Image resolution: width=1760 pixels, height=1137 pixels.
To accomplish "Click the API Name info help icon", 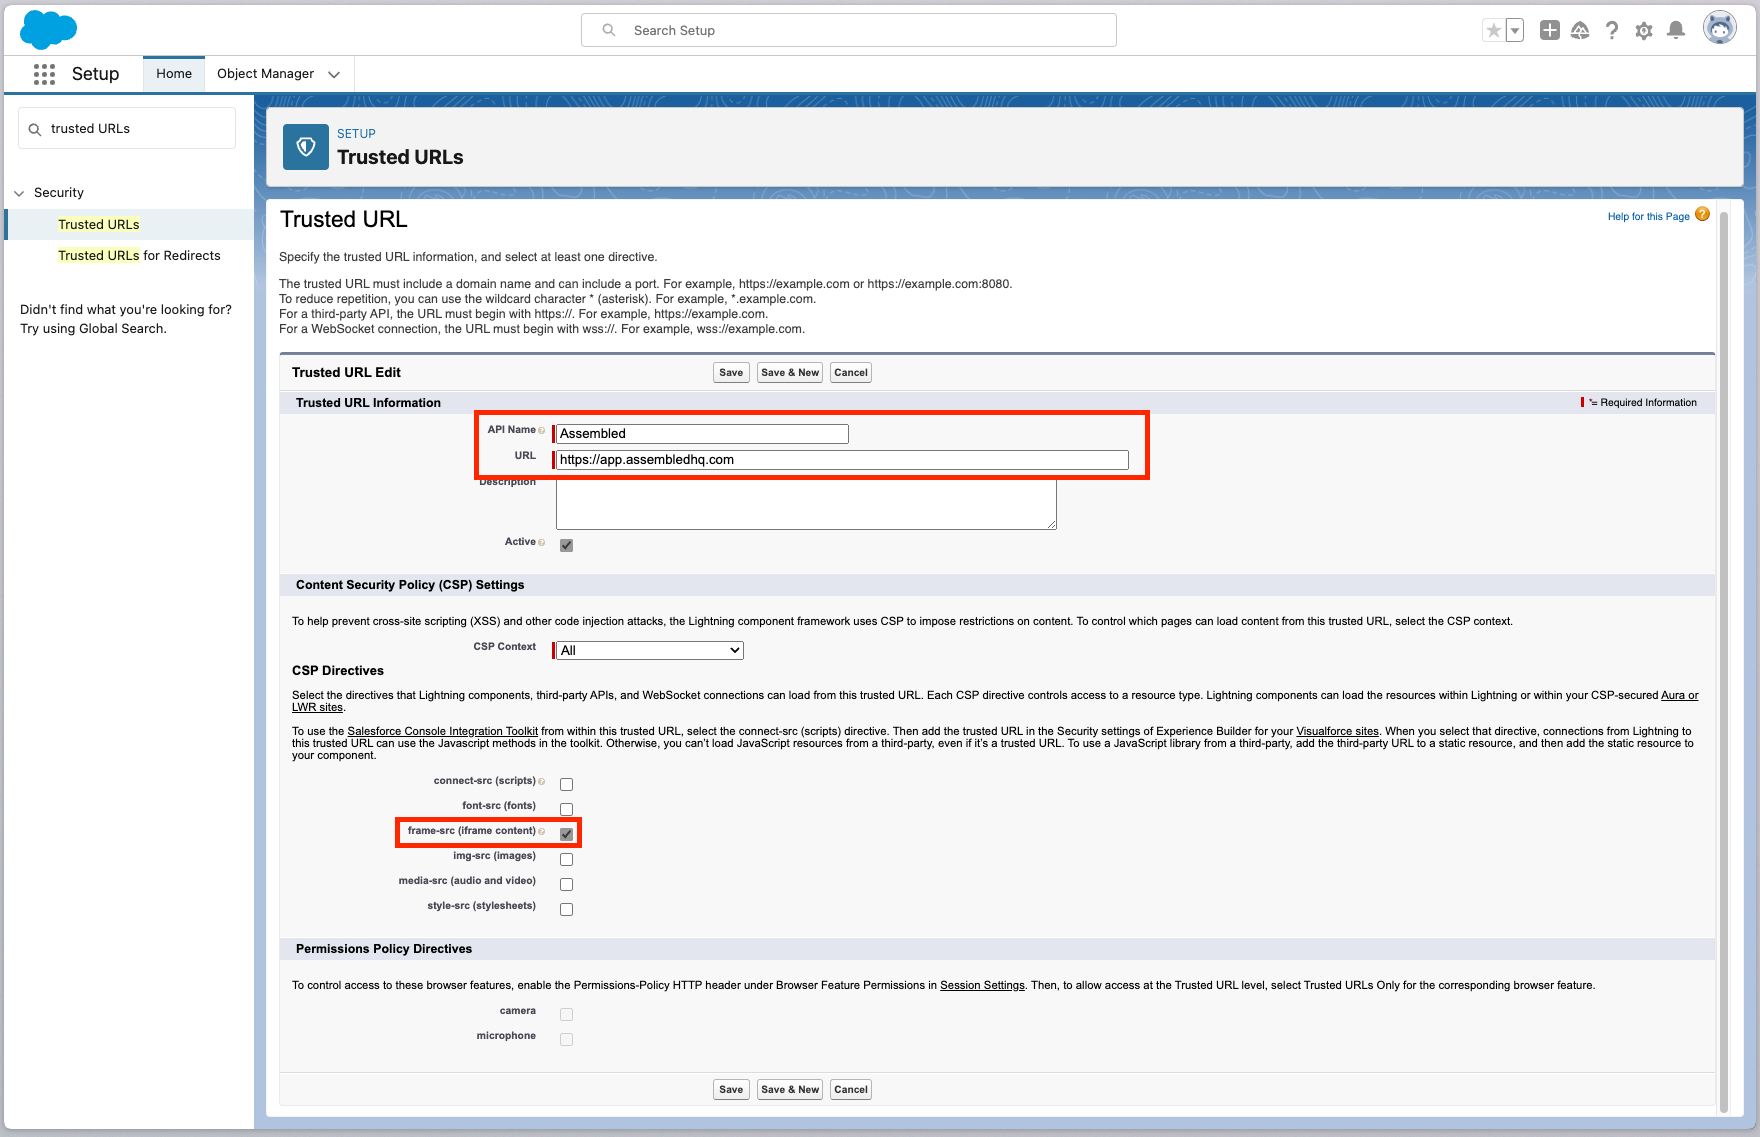I will [542, 430].
